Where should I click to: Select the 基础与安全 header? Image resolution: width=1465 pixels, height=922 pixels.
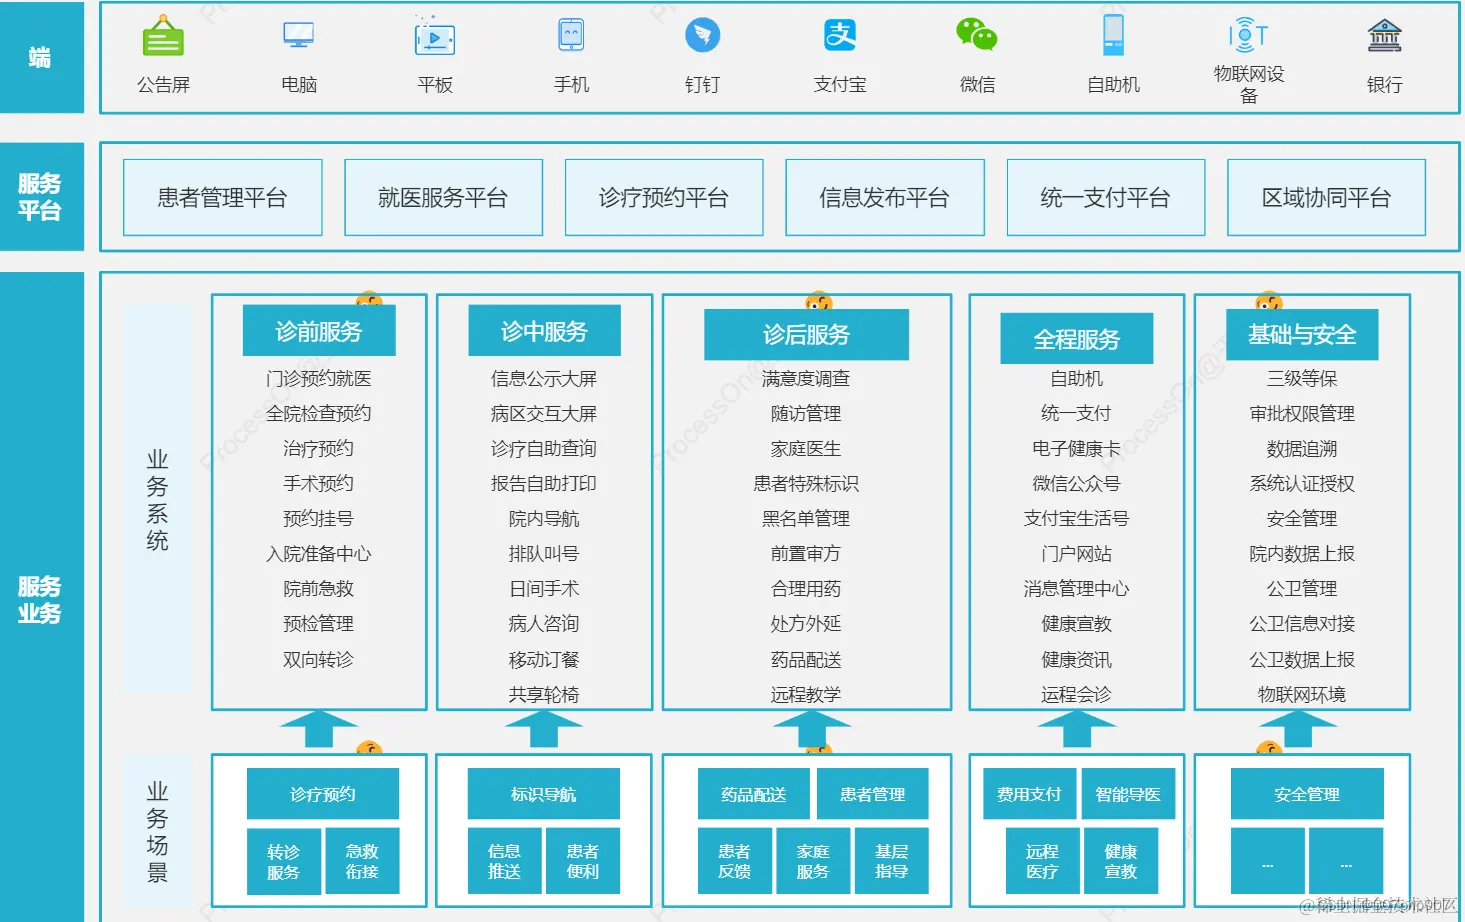tap(1301, 335)
